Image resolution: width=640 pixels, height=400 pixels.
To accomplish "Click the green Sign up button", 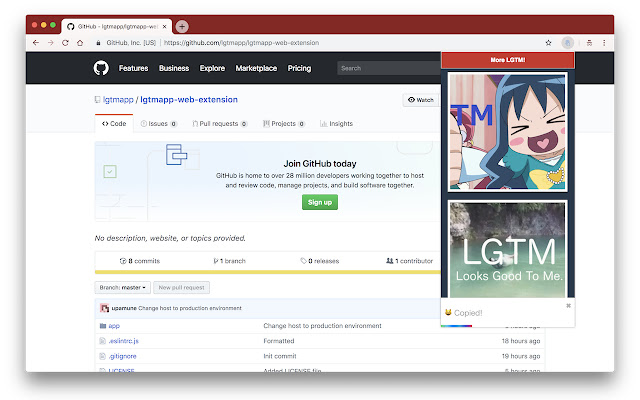I will pos(320,202).
